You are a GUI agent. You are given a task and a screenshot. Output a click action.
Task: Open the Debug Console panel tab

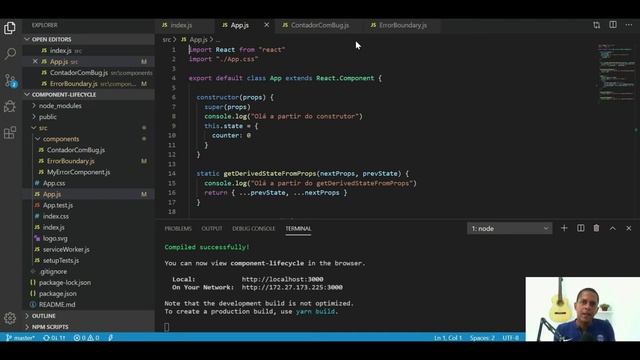point(253,229)
